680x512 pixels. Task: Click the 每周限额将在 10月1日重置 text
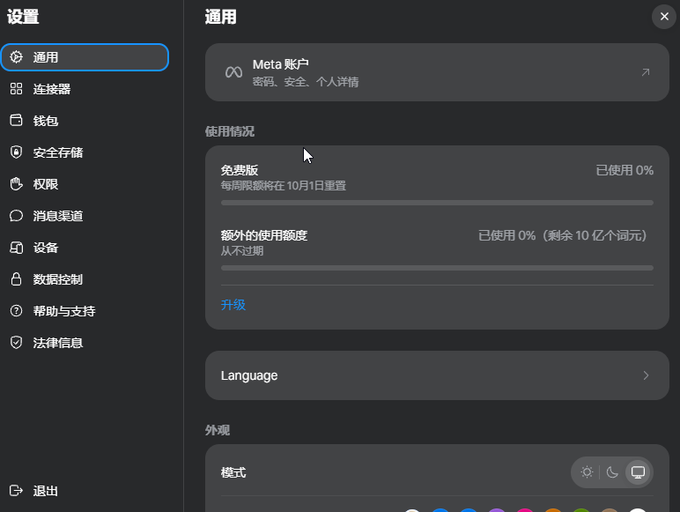[283, 186]
